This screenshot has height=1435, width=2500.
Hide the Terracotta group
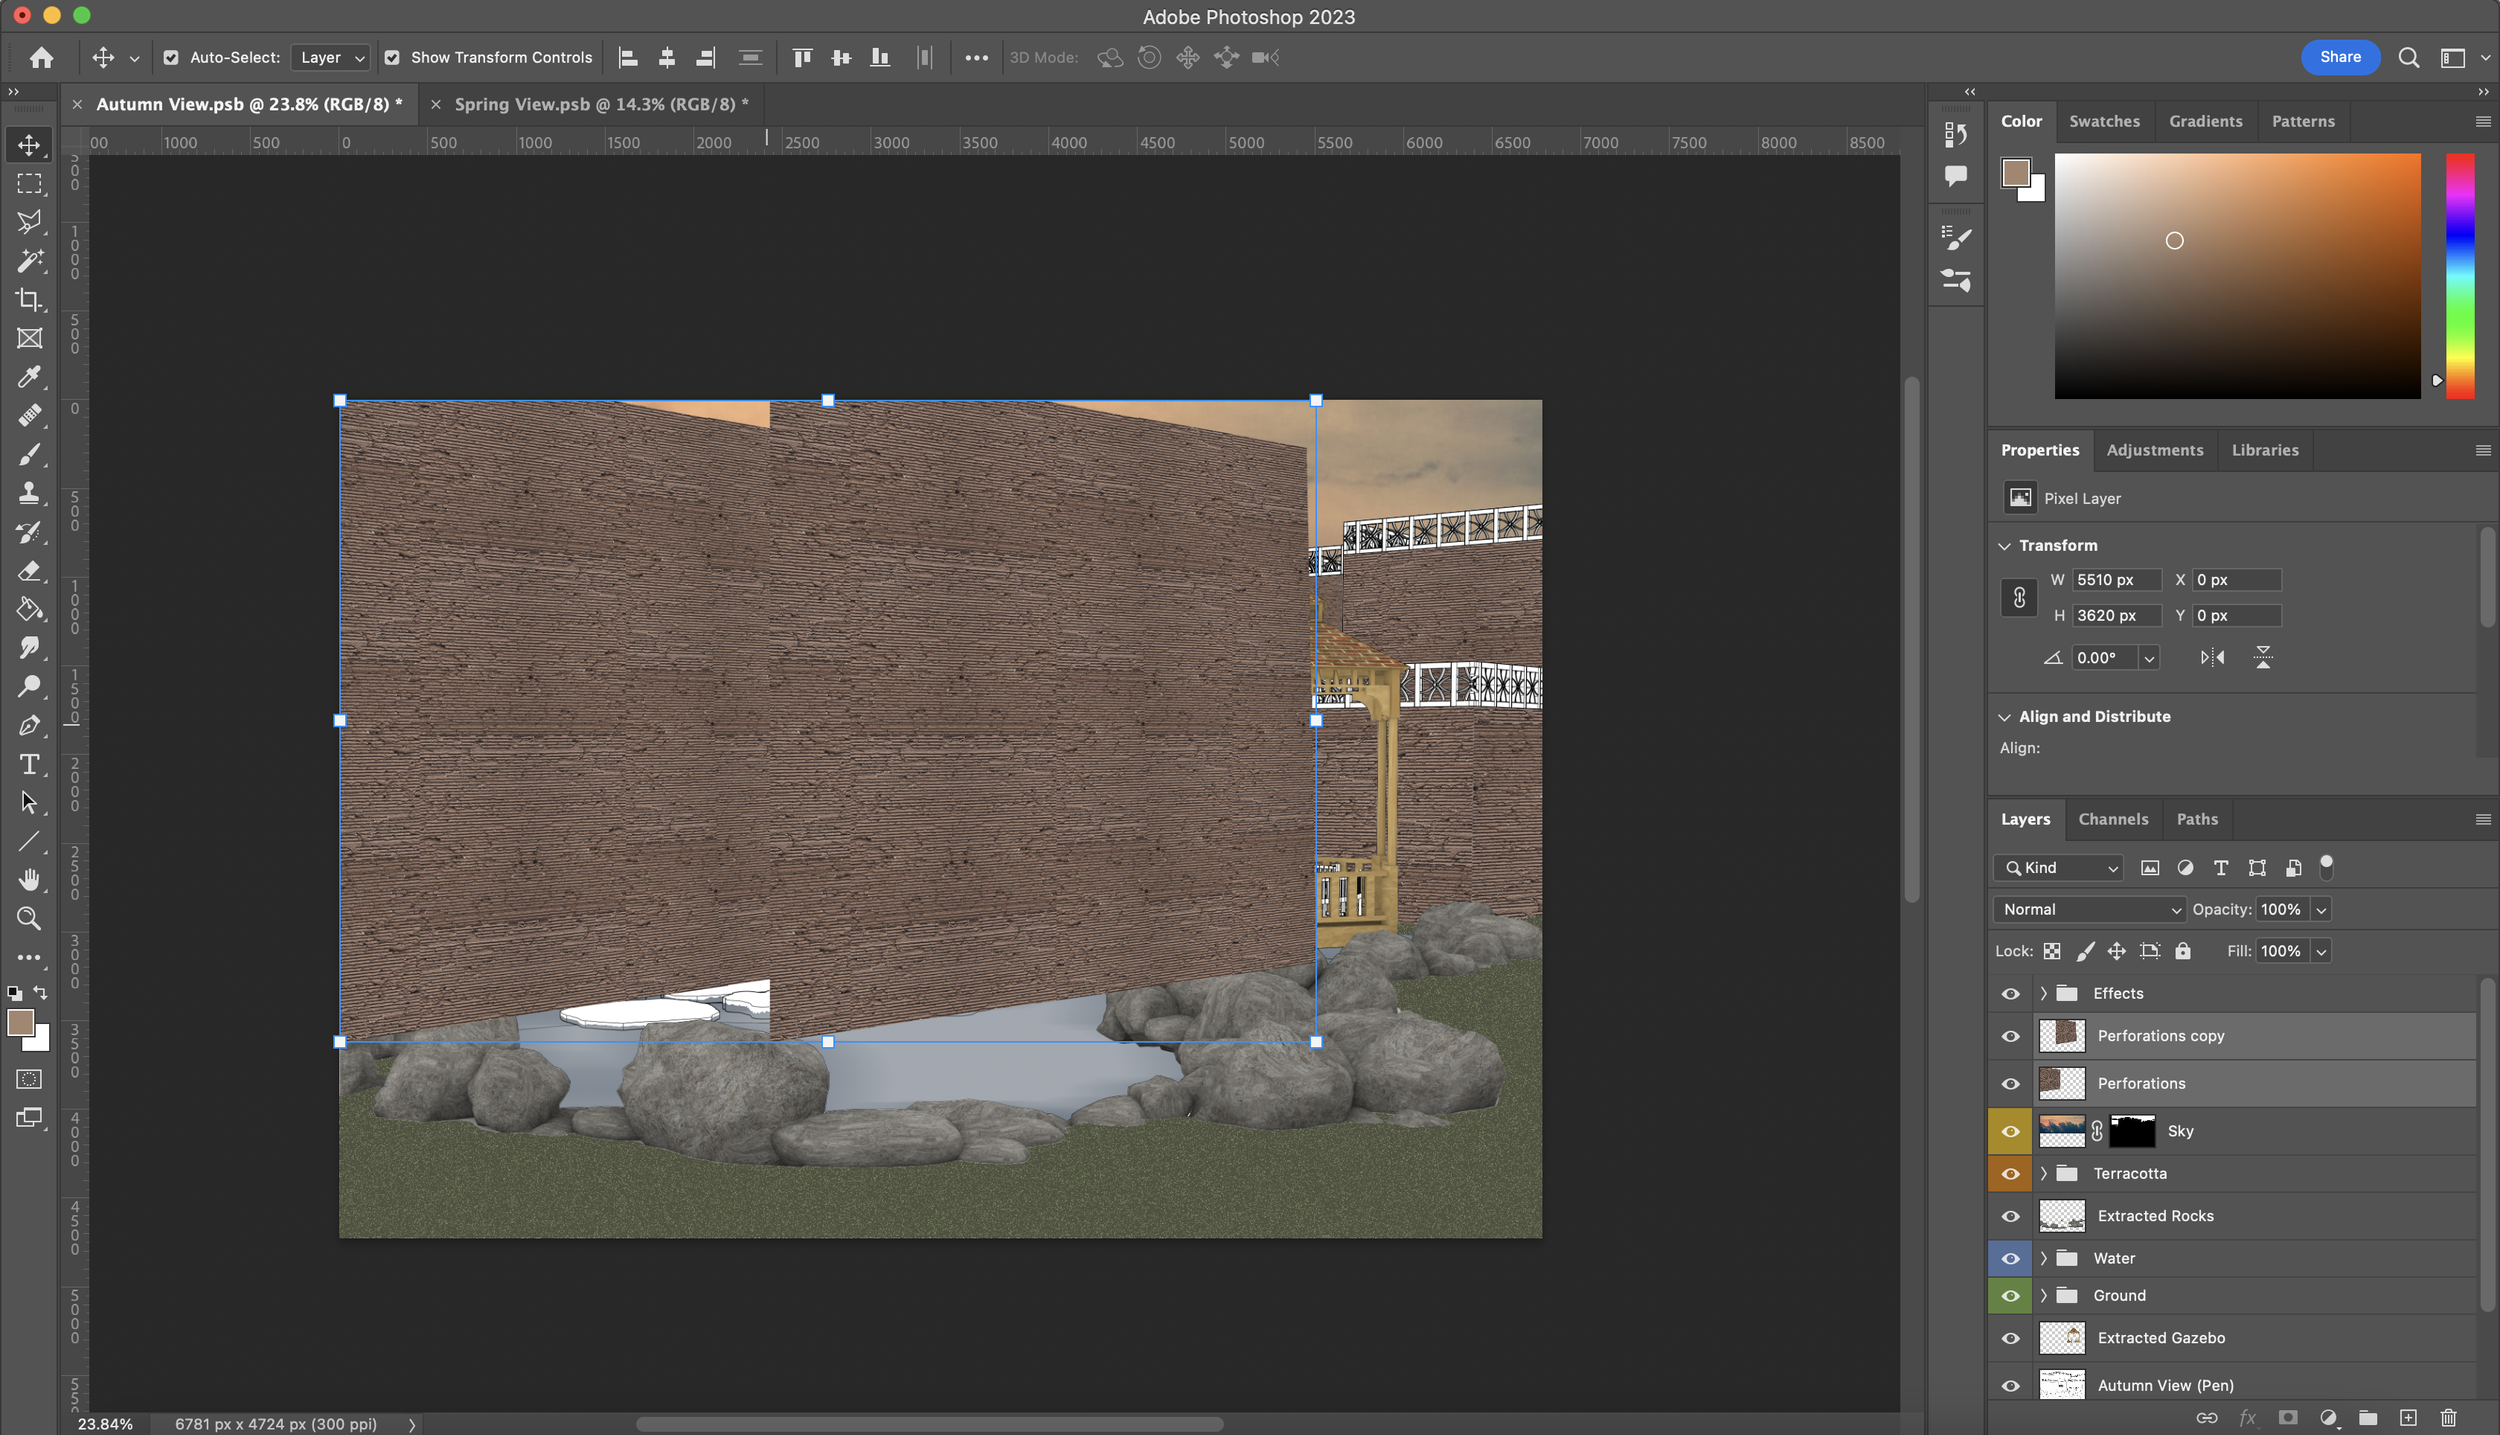point(2010,1174)
